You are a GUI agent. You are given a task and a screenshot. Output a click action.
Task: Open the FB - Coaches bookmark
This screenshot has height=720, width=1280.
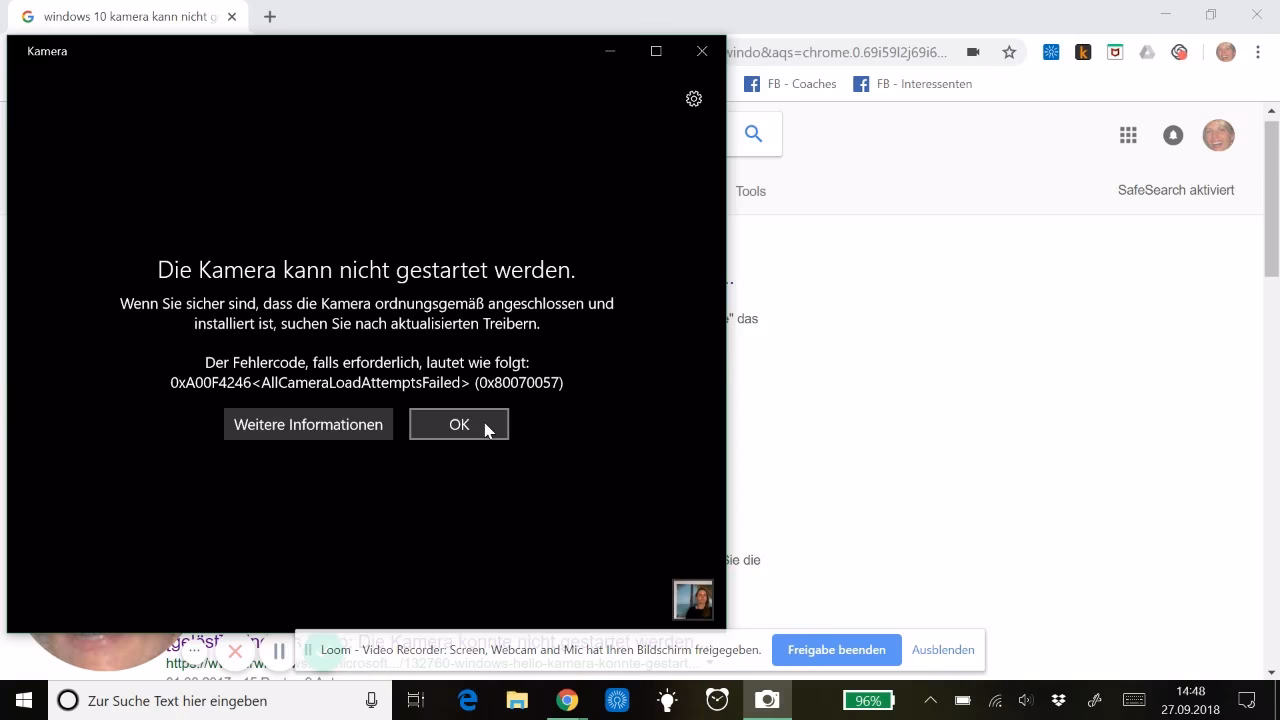pyautogui.click(x=802, y=84)
